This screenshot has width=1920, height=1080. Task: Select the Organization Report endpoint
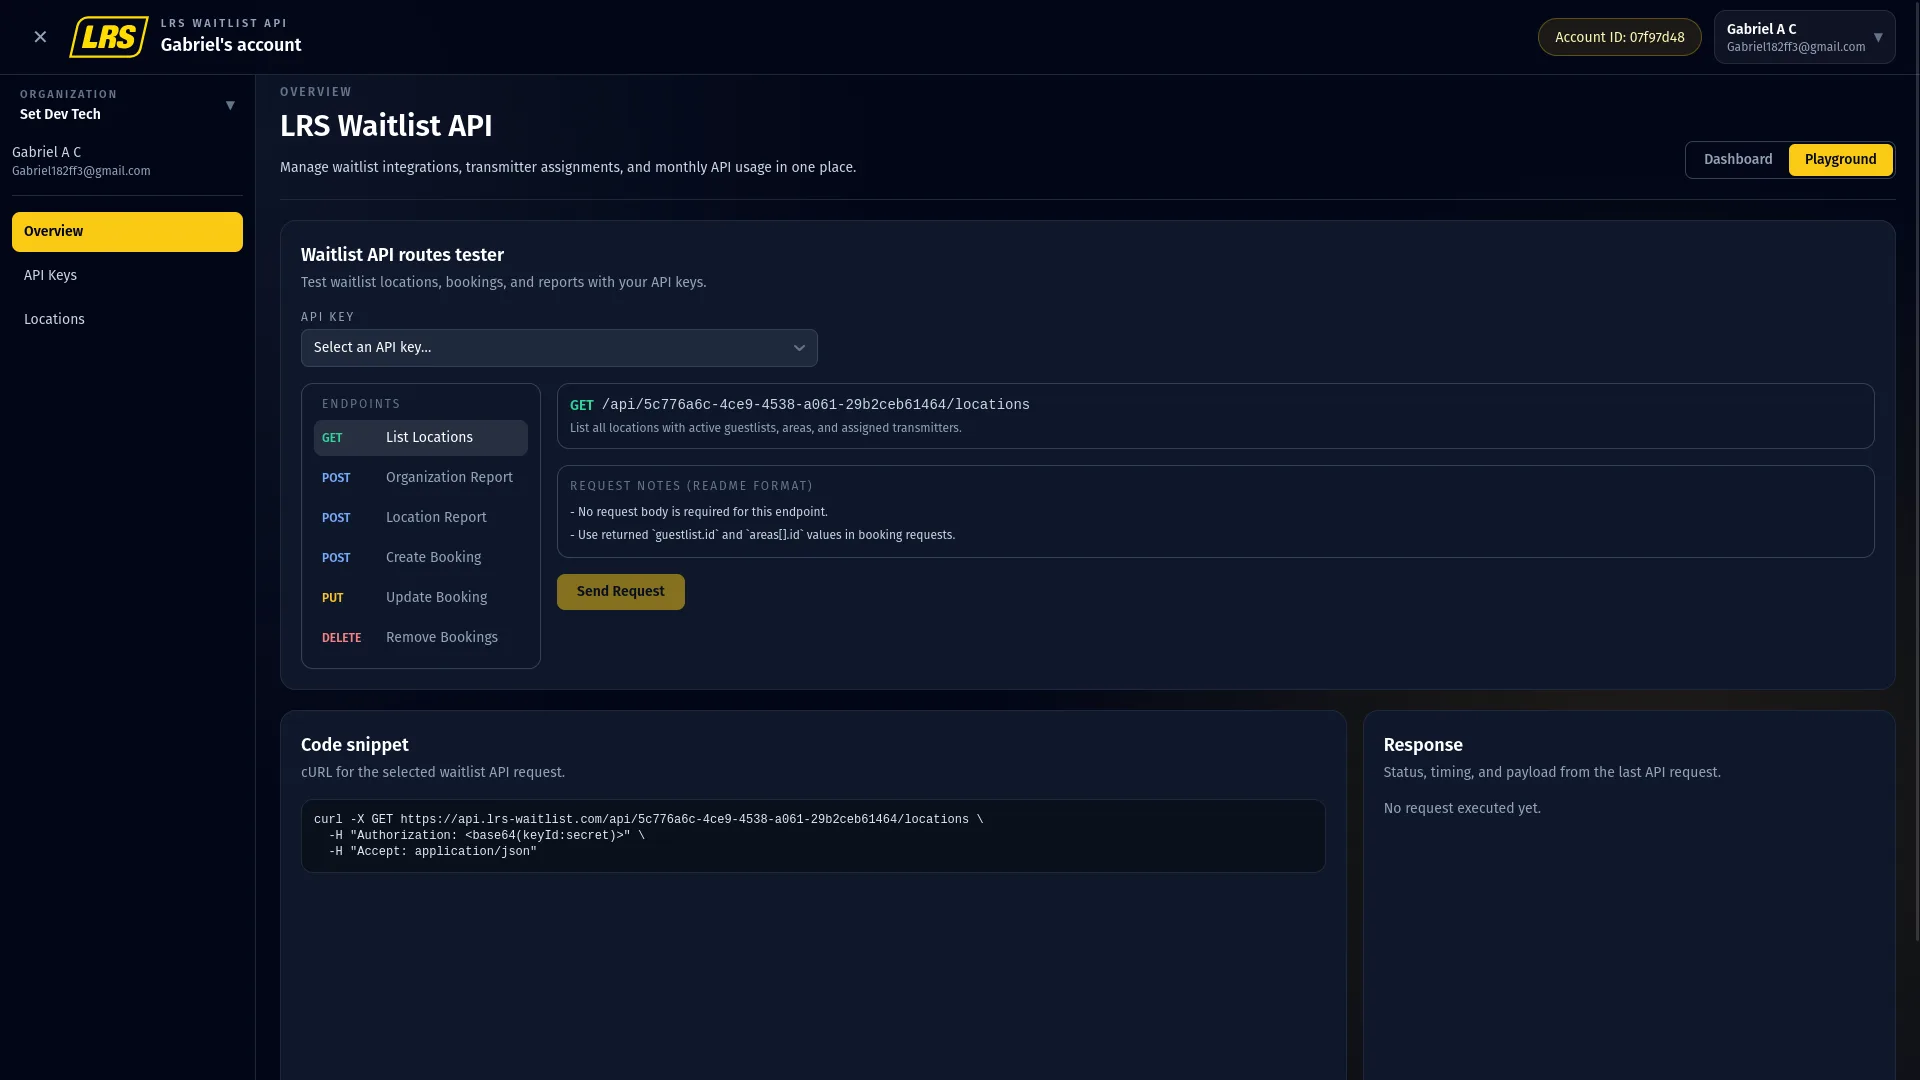(420, 478)
